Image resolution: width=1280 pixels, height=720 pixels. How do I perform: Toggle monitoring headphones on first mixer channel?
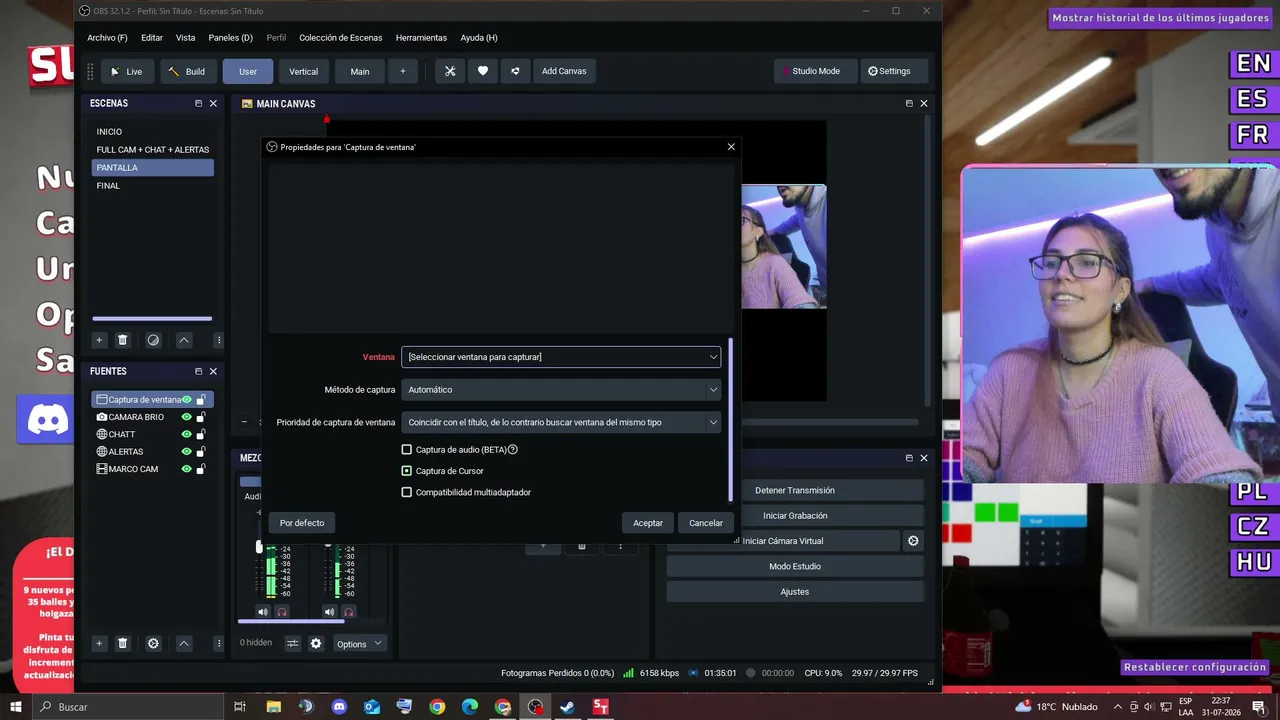[x=282, y=612]
